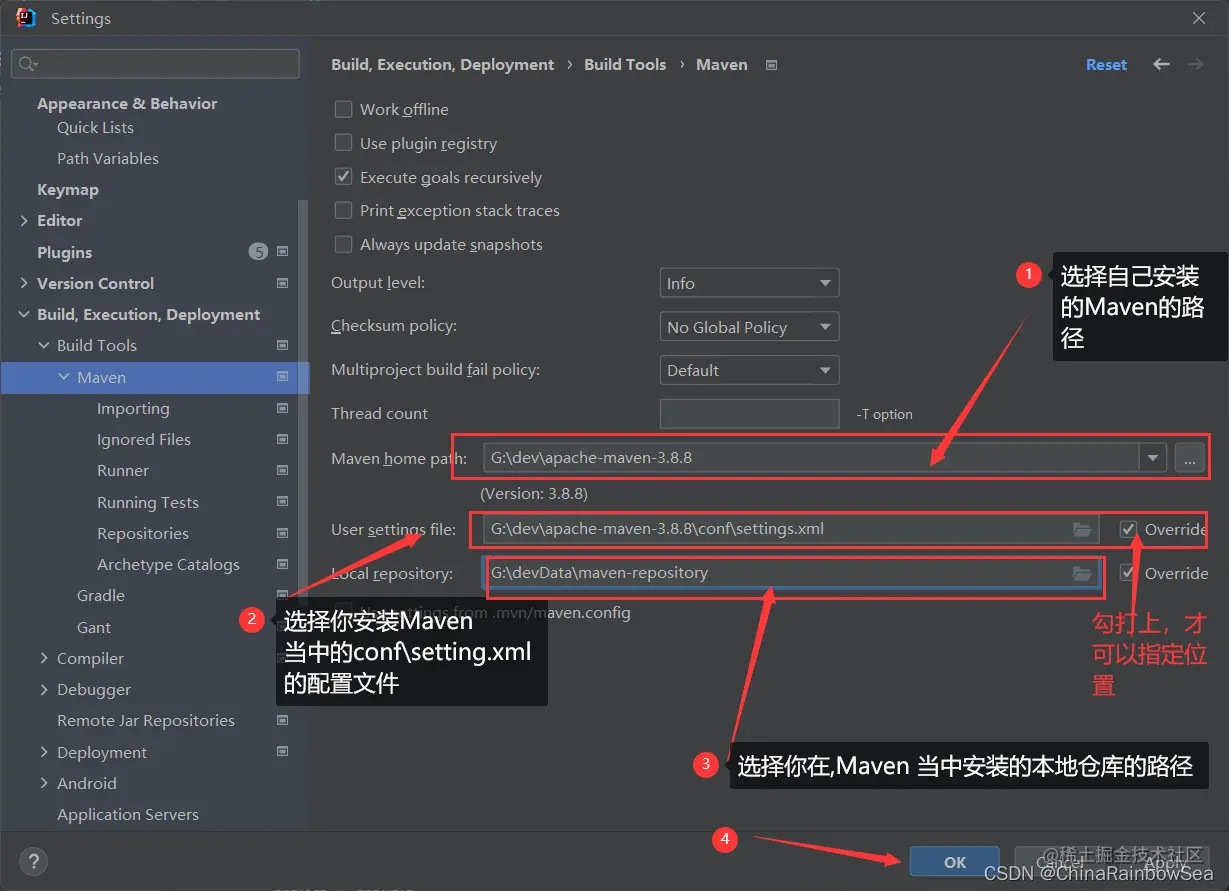Open Path Variables settings page

(108, 158)
